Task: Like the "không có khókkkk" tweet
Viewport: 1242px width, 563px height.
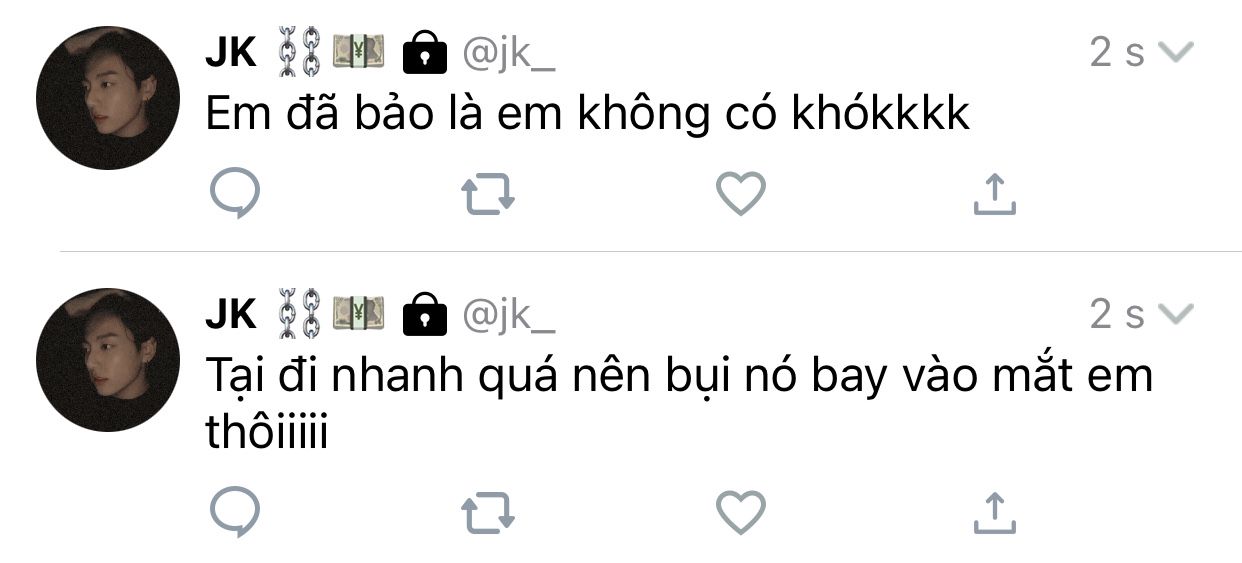Action: point(741,194)
